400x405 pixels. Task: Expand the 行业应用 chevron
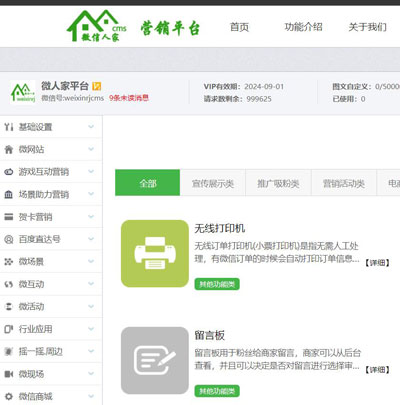tap(91, 329)
